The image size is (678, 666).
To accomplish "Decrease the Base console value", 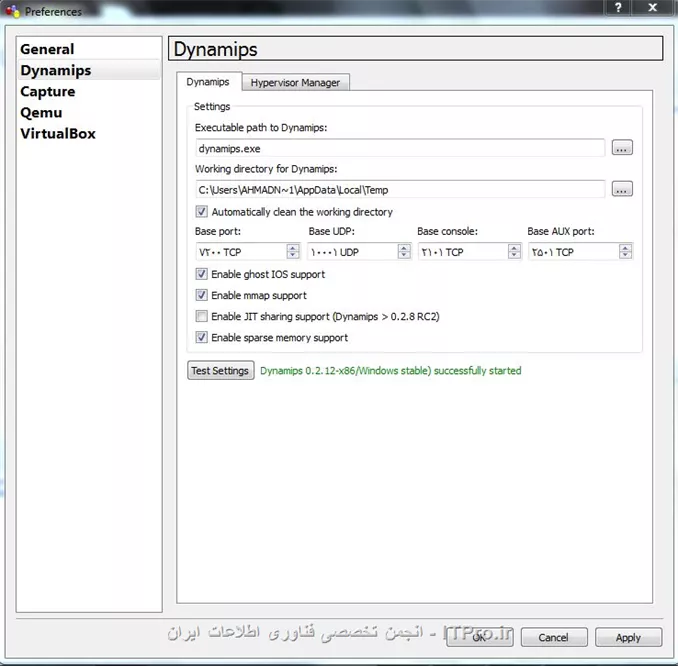I will point(514,255).
